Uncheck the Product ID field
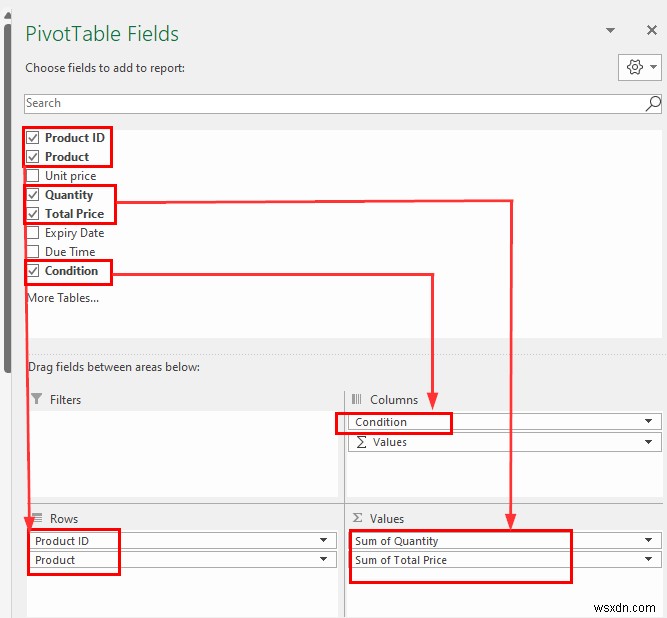The width and height of the screenshot is (667, 618). [33, 137]
